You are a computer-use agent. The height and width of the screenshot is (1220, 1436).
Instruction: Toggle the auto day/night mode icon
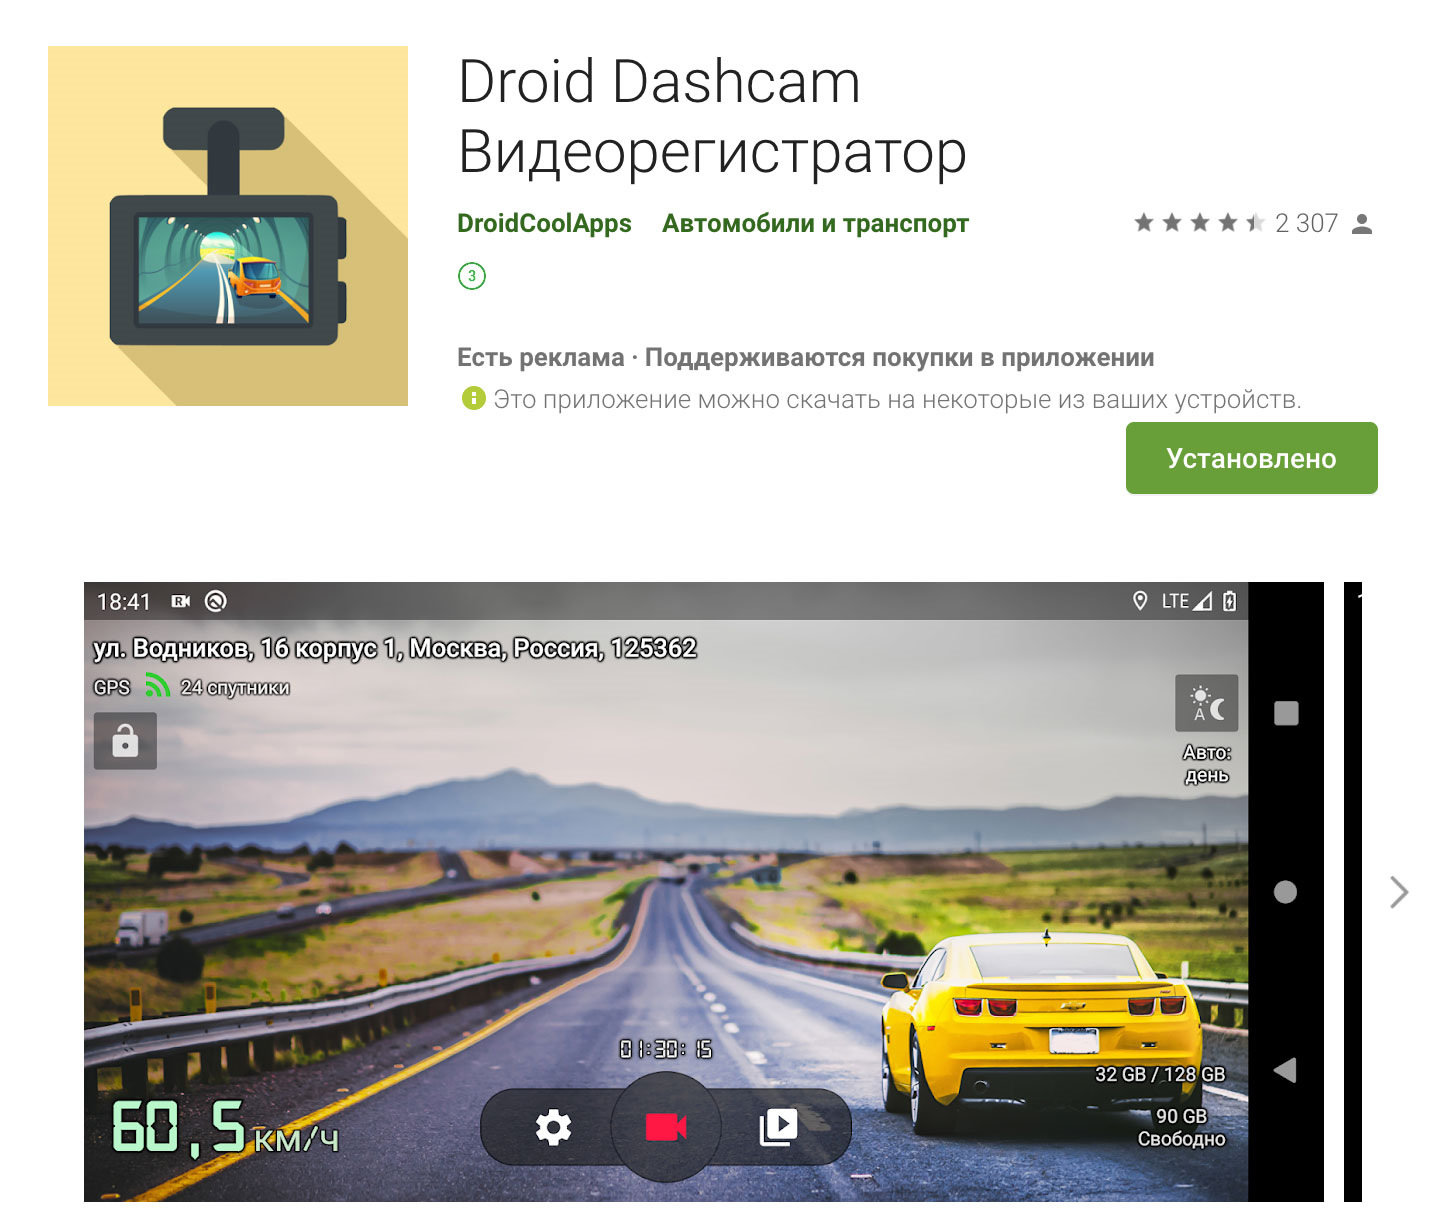point(1207,703)
